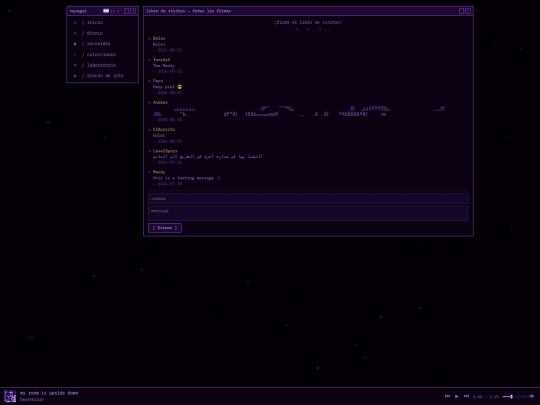The width and height of the screenshot is (540, 405).
Task: Select the ElBurrito guestbook name
Action: (x=164, y=129)
